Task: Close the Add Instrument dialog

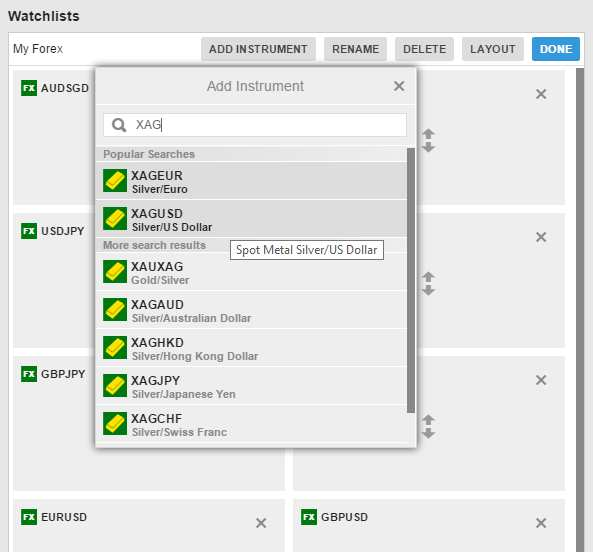Action: 399,86
